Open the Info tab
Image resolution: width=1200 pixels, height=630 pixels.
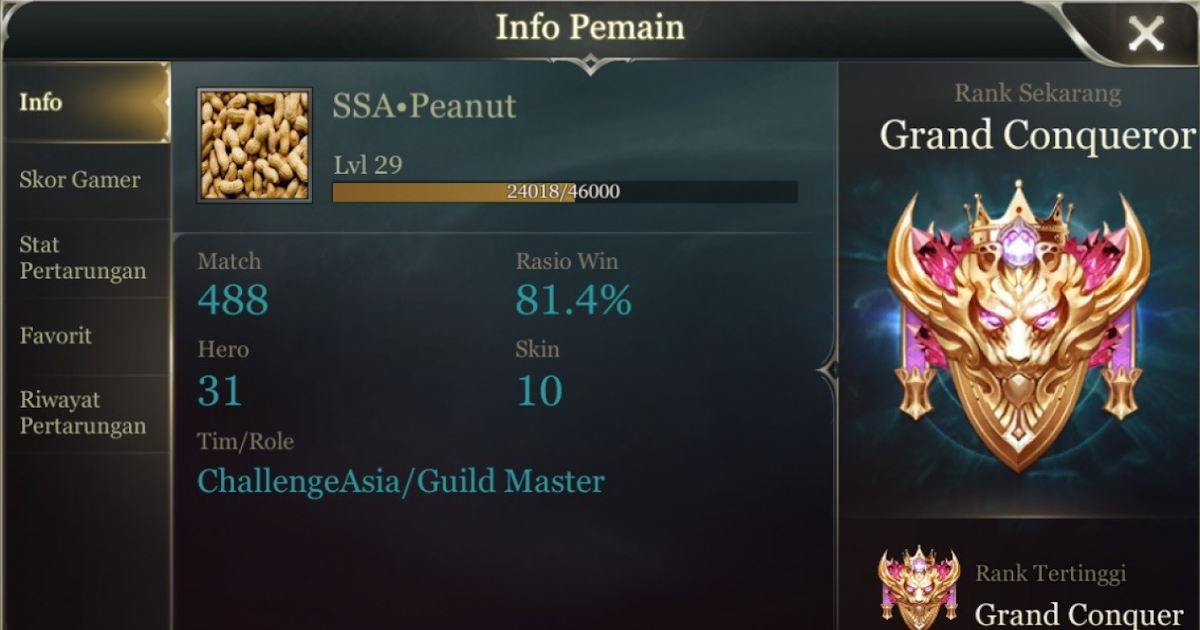click(86, 102)
